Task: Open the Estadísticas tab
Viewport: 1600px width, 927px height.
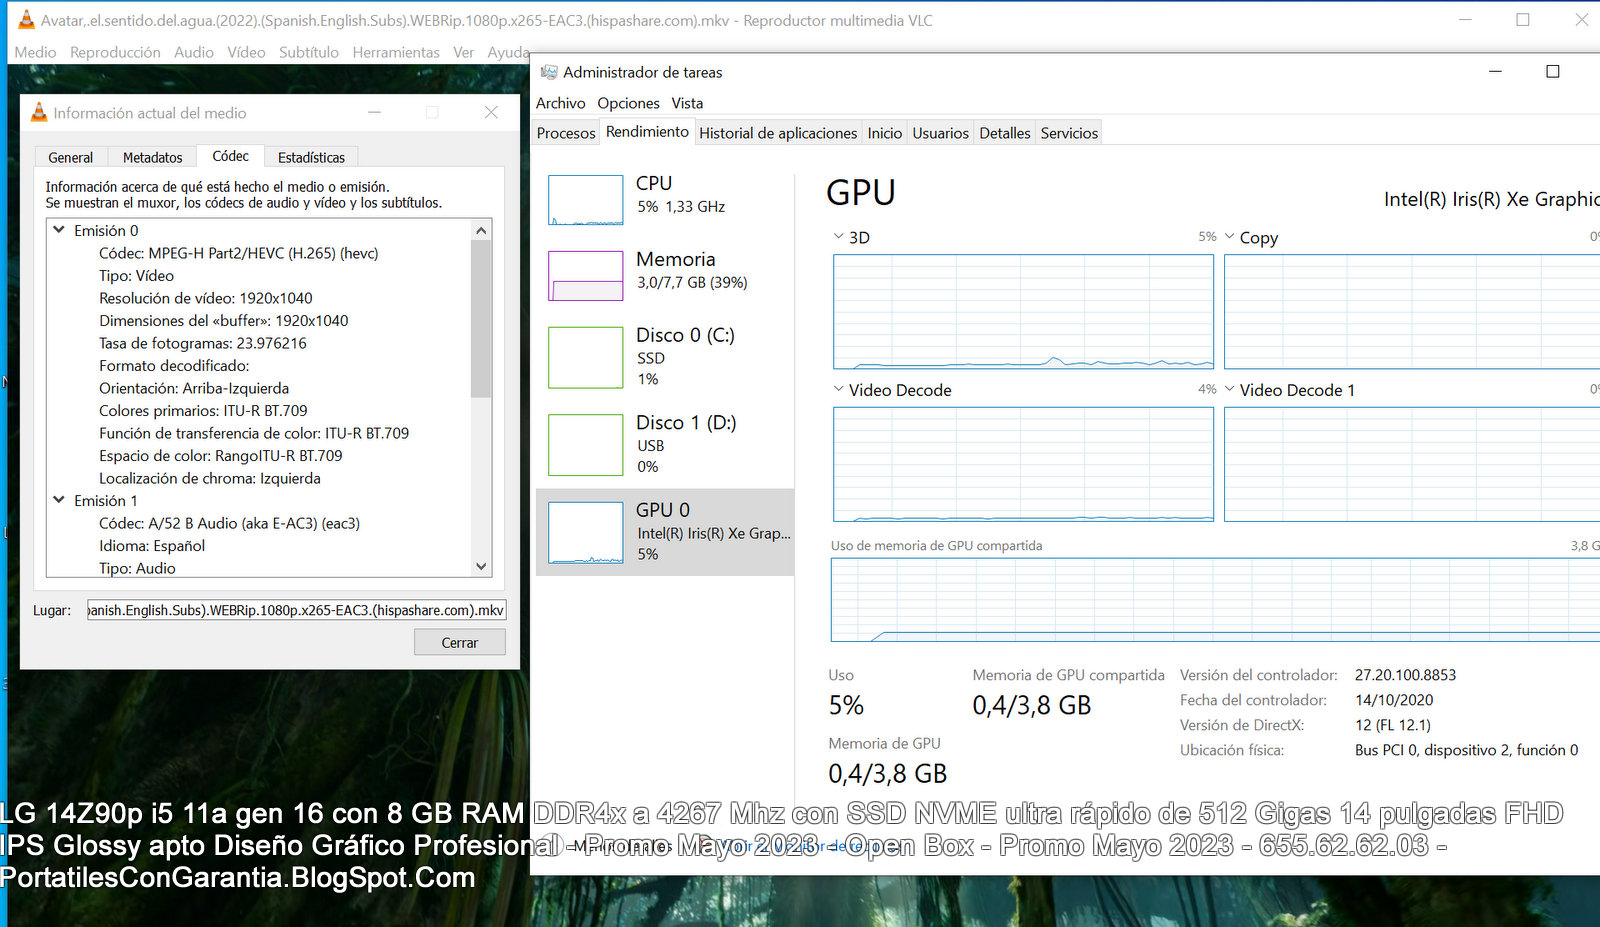Action: tap(311, 157)
